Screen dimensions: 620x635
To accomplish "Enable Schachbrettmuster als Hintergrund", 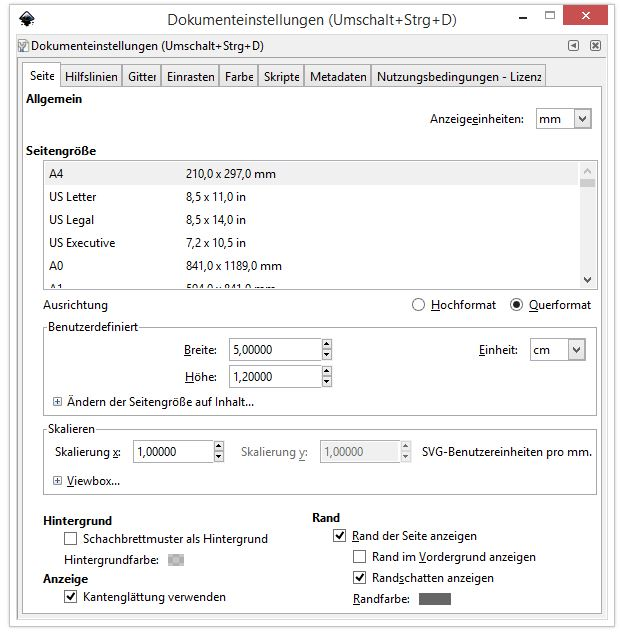I will tap(70, 539).
